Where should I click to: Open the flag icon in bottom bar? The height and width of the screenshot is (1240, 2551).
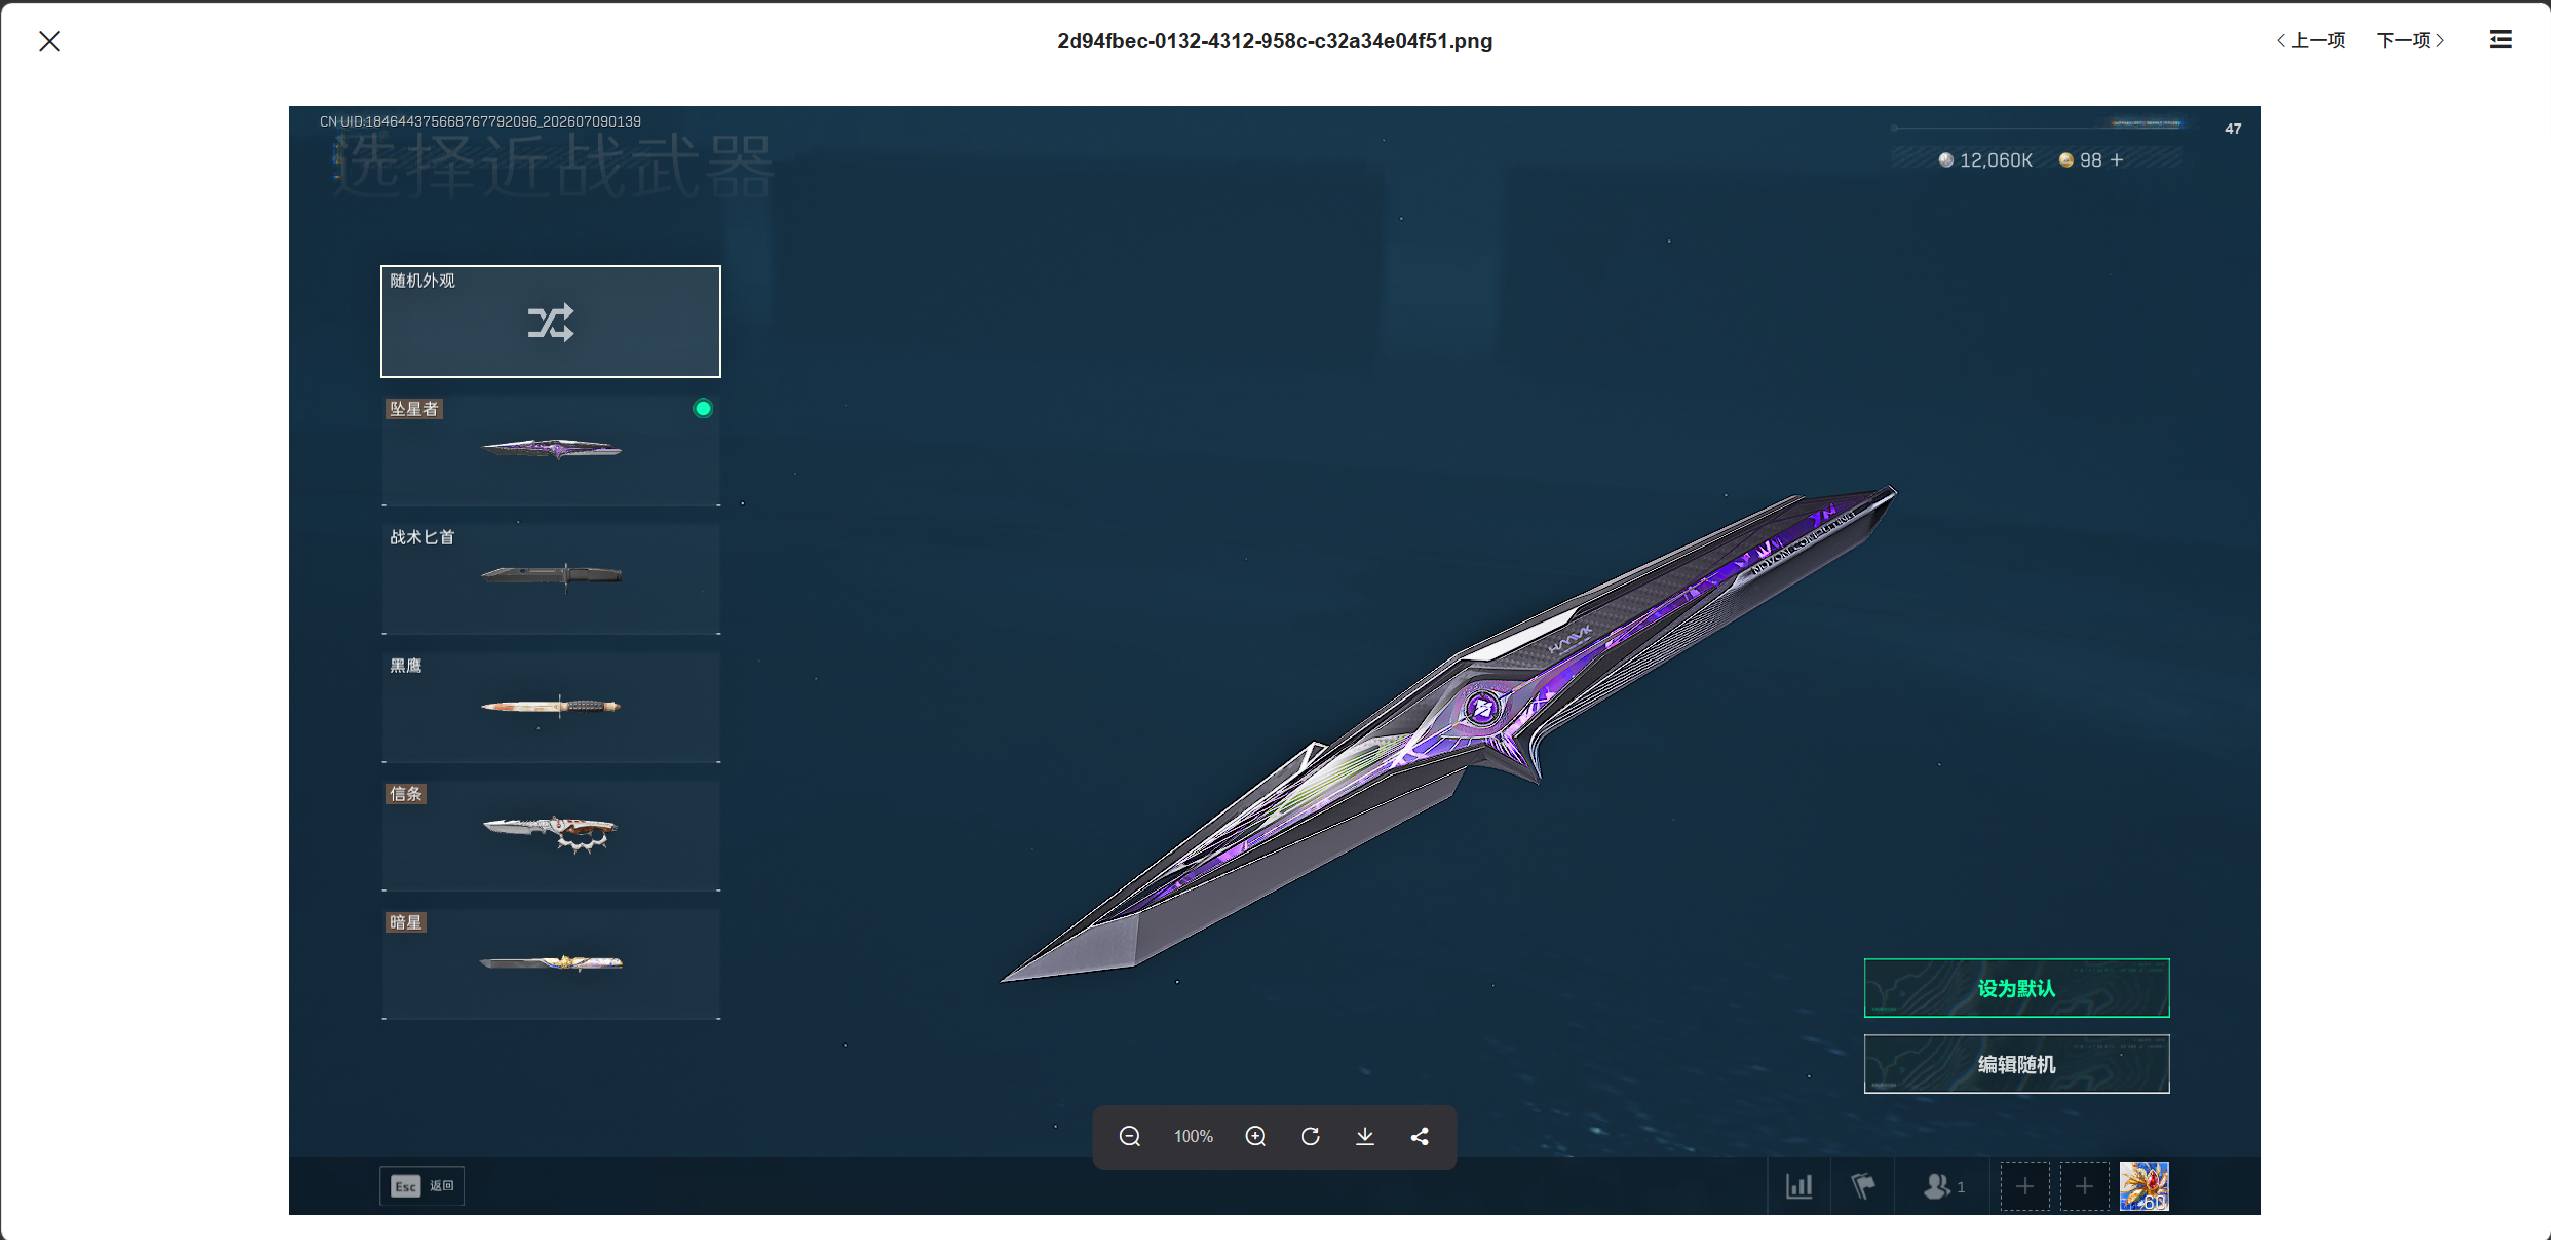pyautogui.click(x=1862, y=1186)
